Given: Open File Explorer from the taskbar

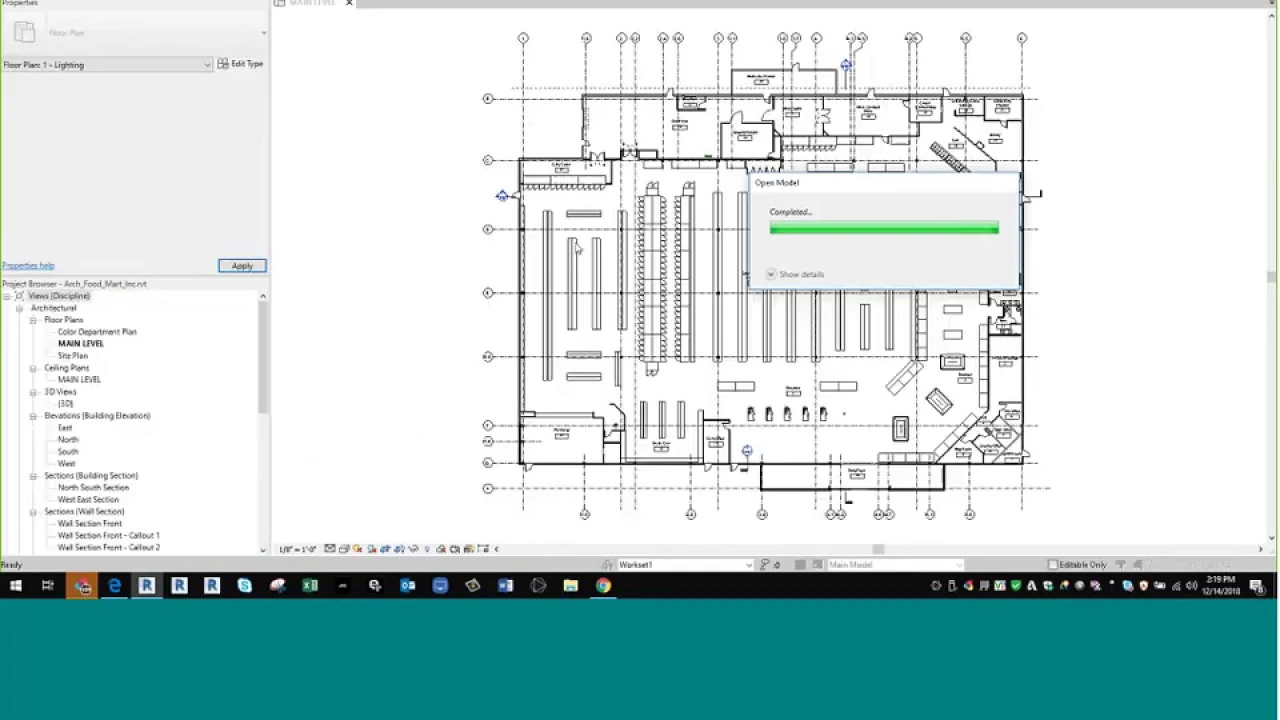Looking at the screenshot, I should tap(570, 586).
